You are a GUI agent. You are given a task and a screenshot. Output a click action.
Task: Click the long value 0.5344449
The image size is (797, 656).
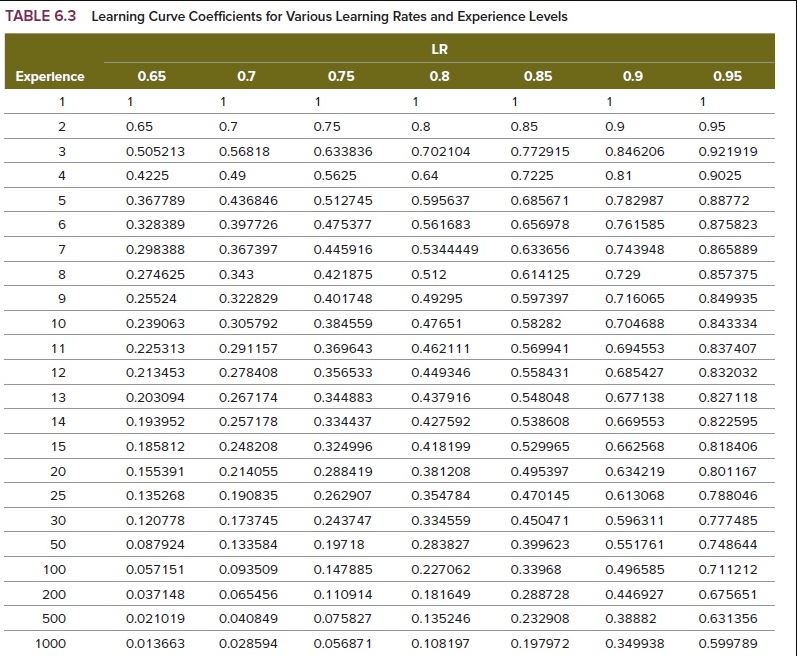(x=445, y=250)
